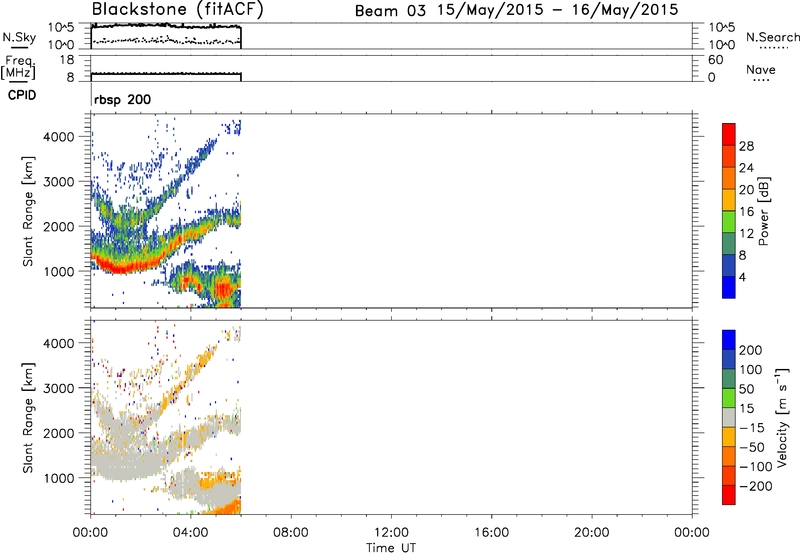Click the "-100" label on the velocity colorbar
The width and height of the screenshot is (800, 554).
(x=755, y=467)
